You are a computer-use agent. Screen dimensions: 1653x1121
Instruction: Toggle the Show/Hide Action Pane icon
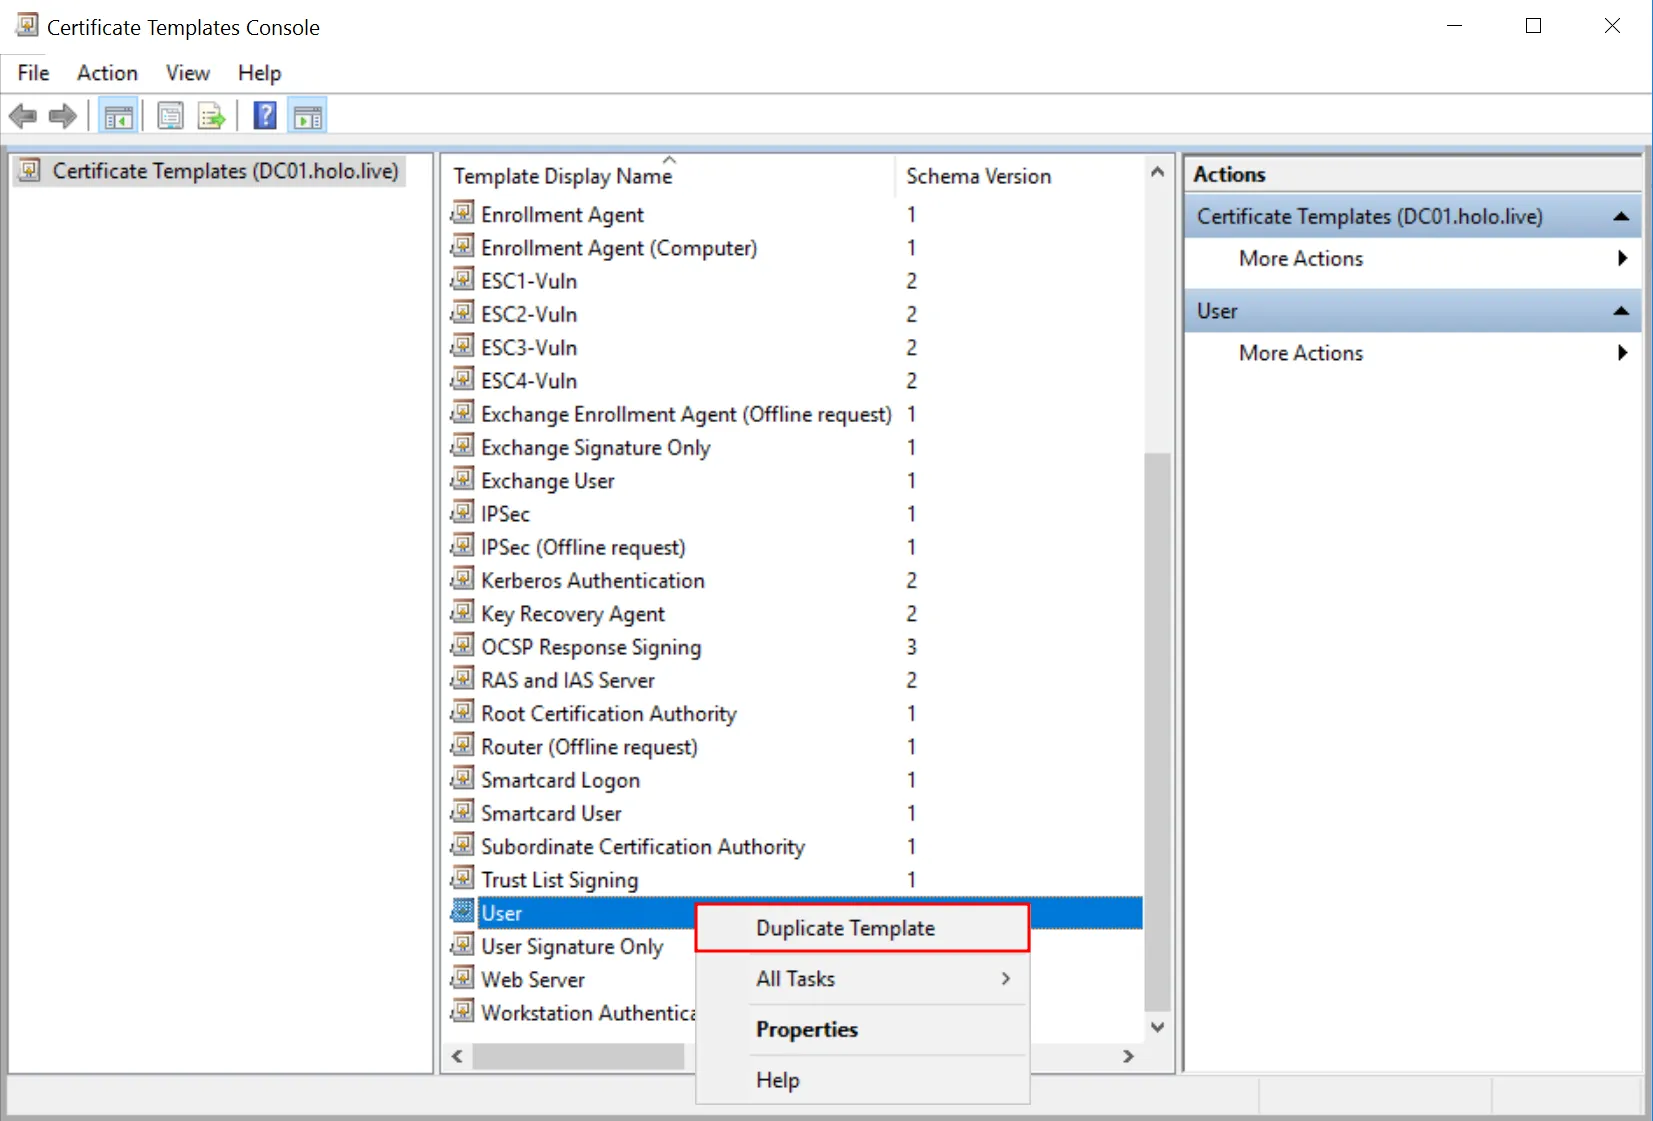(308, 117)
